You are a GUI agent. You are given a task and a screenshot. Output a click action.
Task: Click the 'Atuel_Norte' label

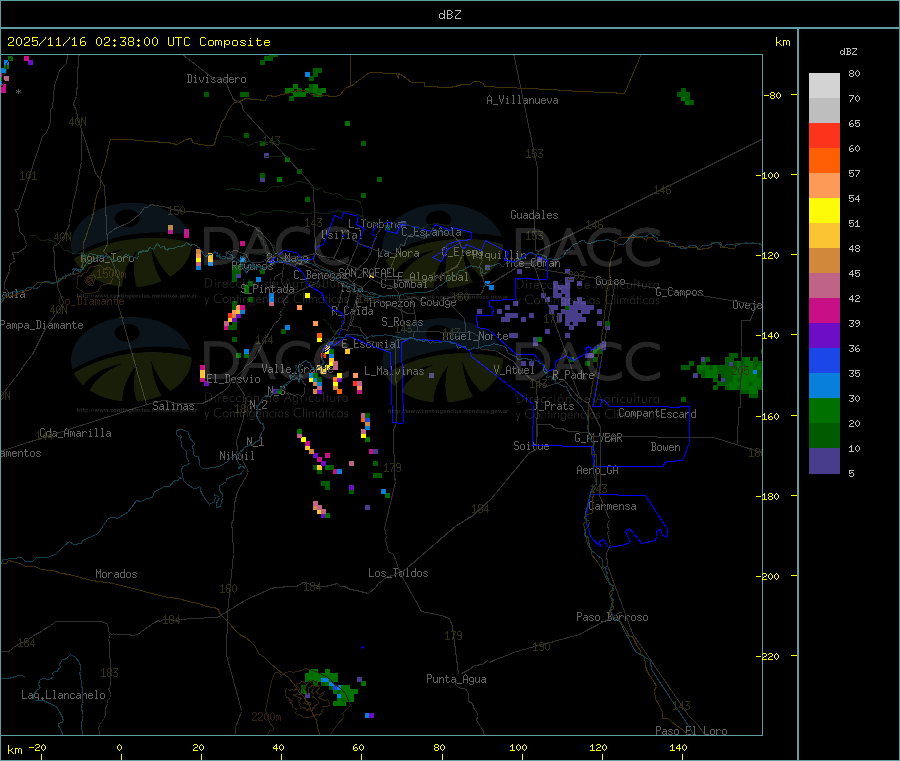[x=475, y=336]
